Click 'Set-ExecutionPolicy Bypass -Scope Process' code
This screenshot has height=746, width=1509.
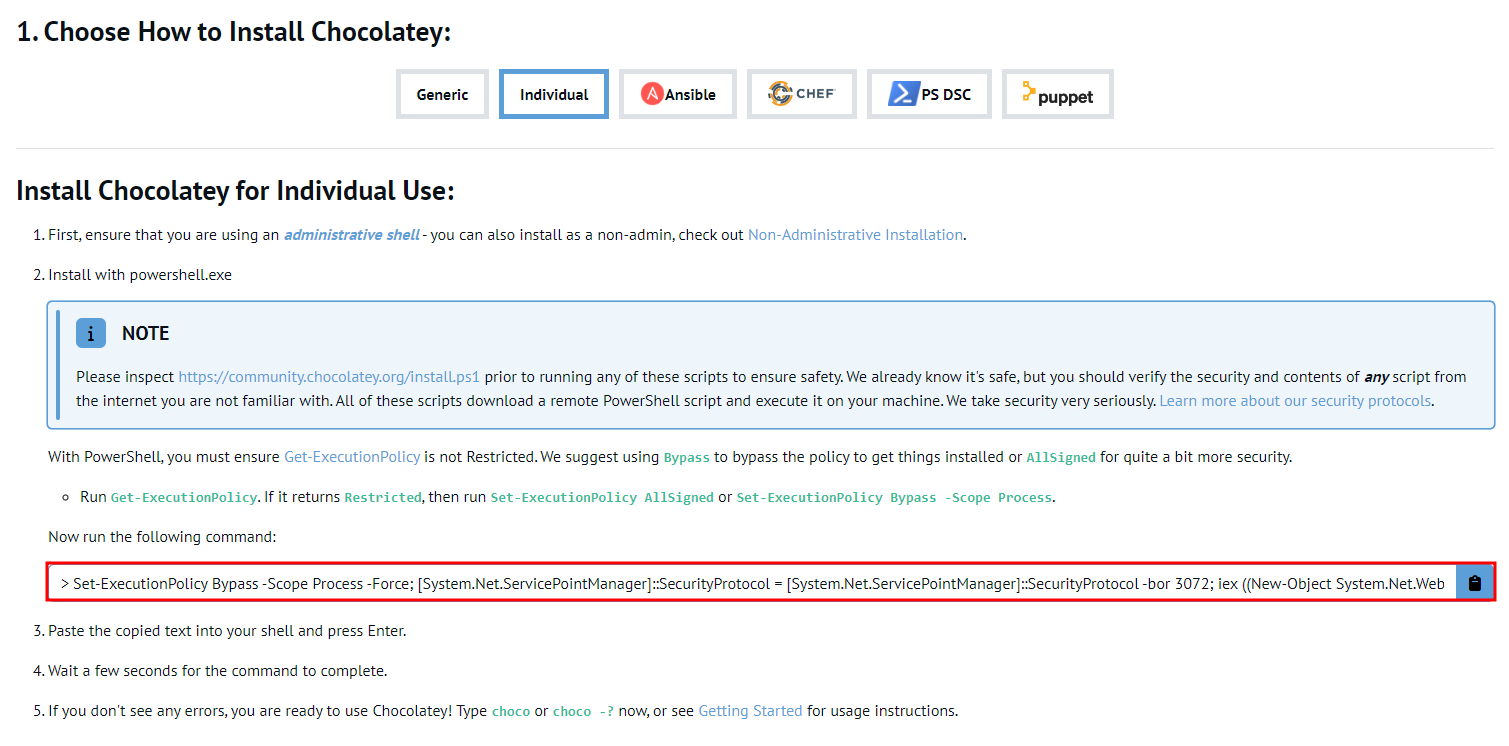pyautogui.click(x=894, y=497)
